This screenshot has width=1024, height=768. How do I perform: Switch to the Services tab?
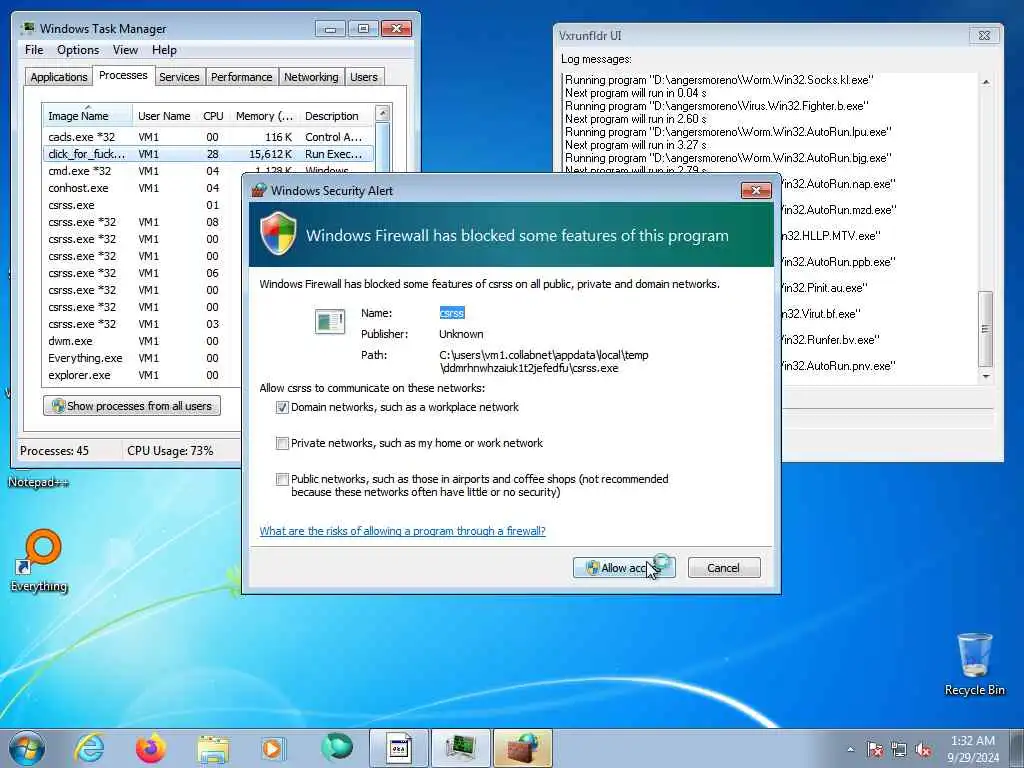(x=179, y=77)
